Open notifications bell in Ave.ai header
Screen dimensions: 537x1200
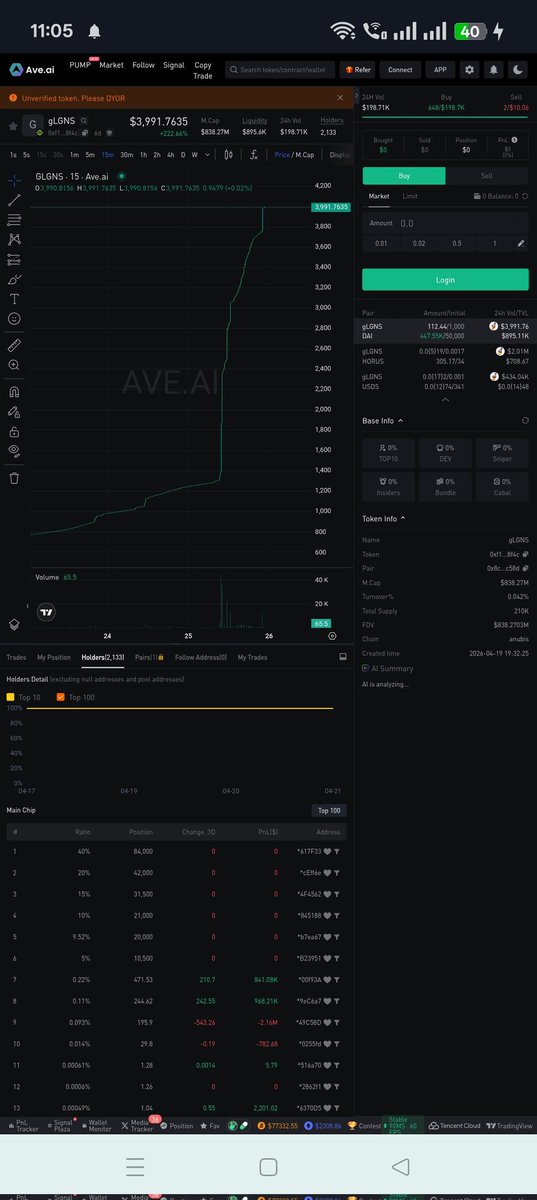494,70
